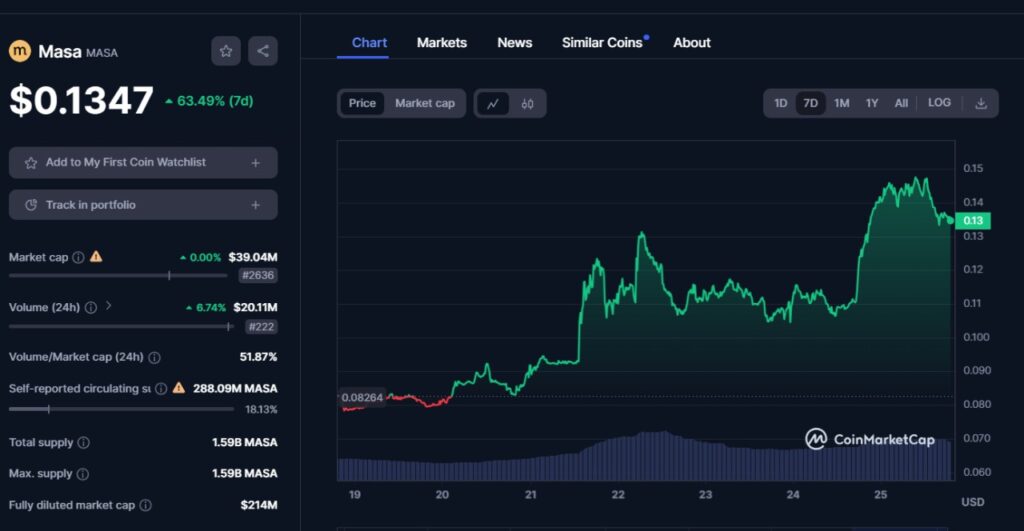This screenshot has height=531, width=1024.
Task: Add to My First Coin Watchlist
Action: (x=143, y=163)
